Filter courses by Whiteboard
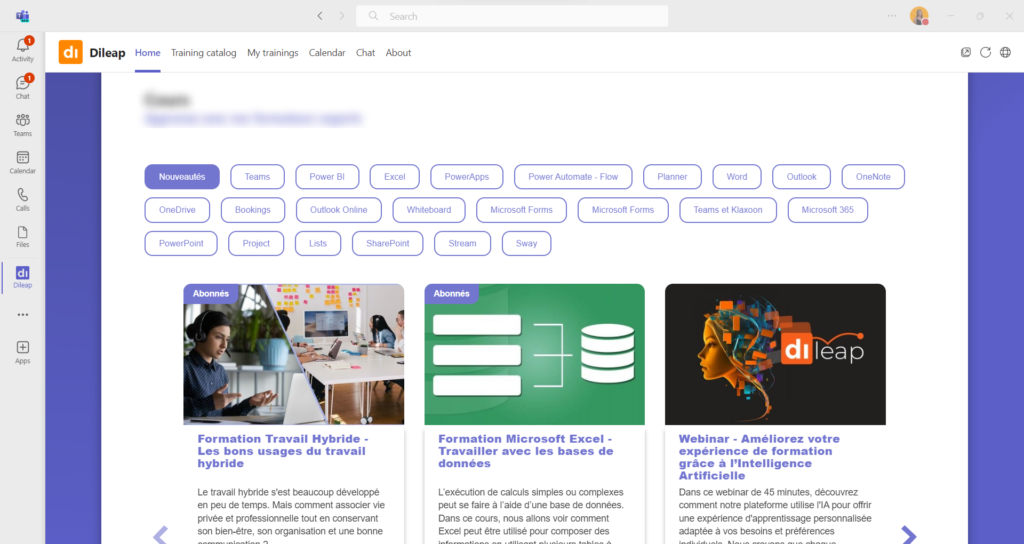 click(429, 210)
